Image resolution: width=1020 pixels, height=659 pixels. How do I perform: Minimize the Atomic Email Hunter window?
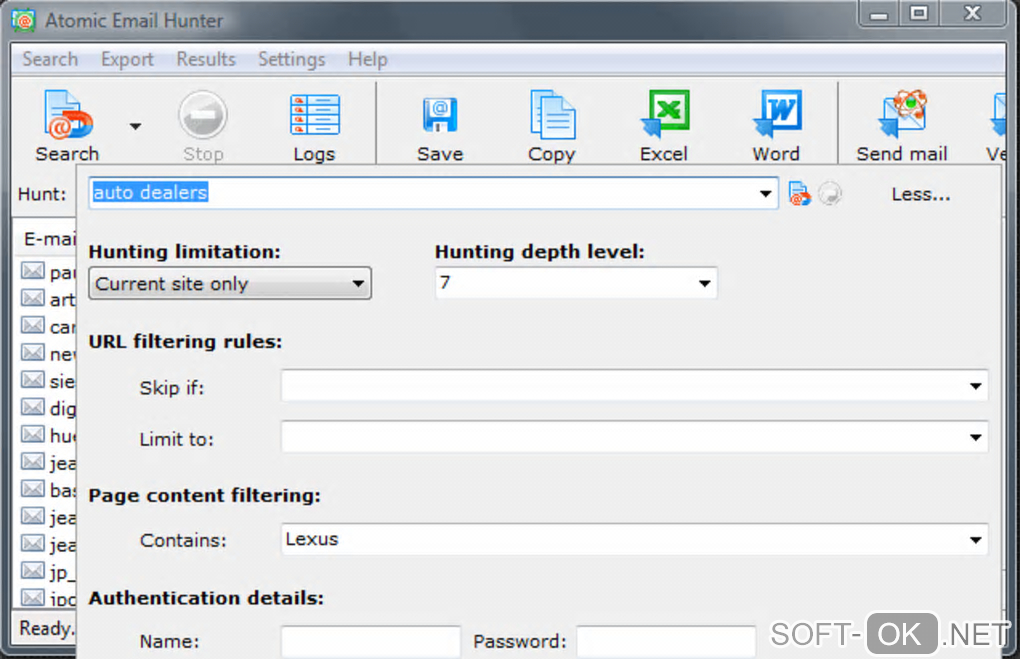(x=879, y=14)
